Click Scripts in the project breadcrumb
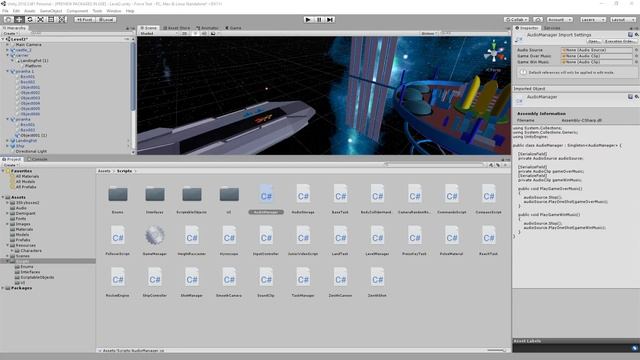The height and width of the screenshot is (360, 640). coord(124,171)
